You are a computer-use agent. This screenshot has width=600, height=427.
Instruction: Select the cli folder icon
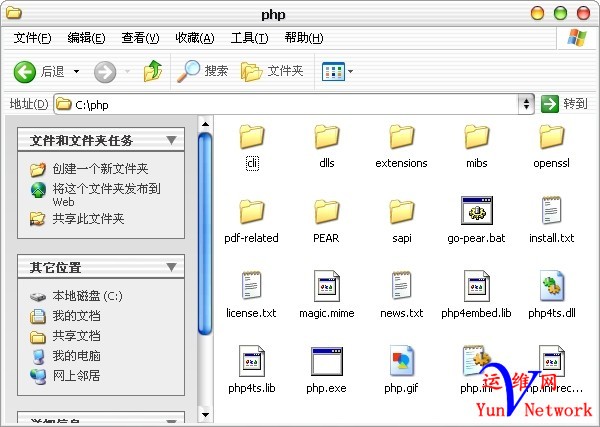252,137
